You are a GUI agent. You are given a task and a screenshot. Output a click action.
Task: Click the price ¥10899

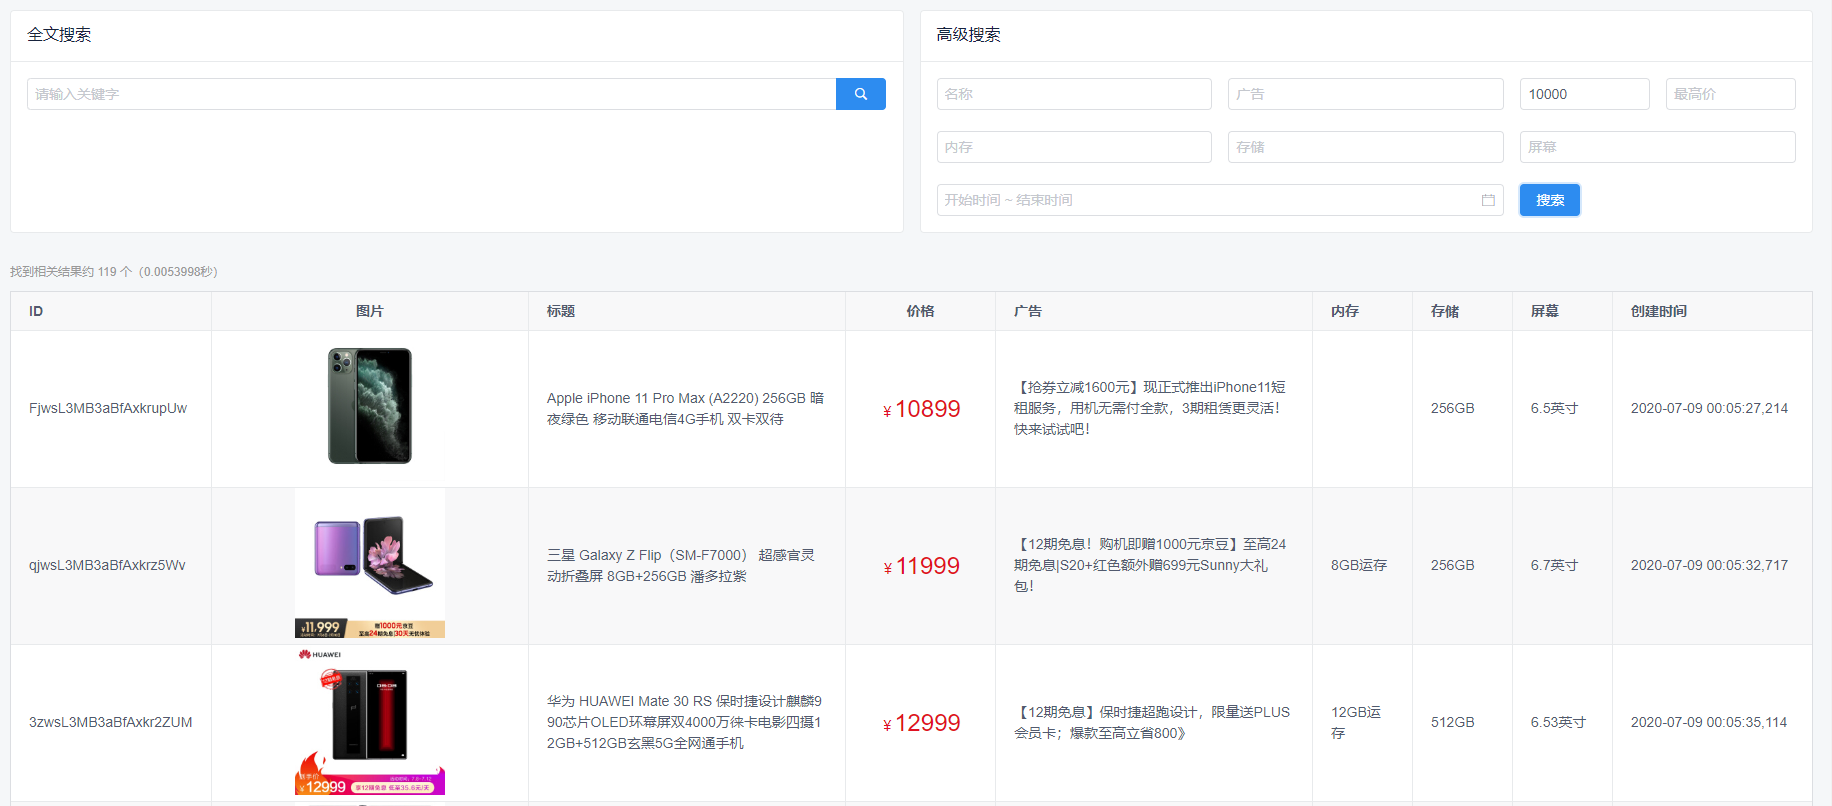921,409
